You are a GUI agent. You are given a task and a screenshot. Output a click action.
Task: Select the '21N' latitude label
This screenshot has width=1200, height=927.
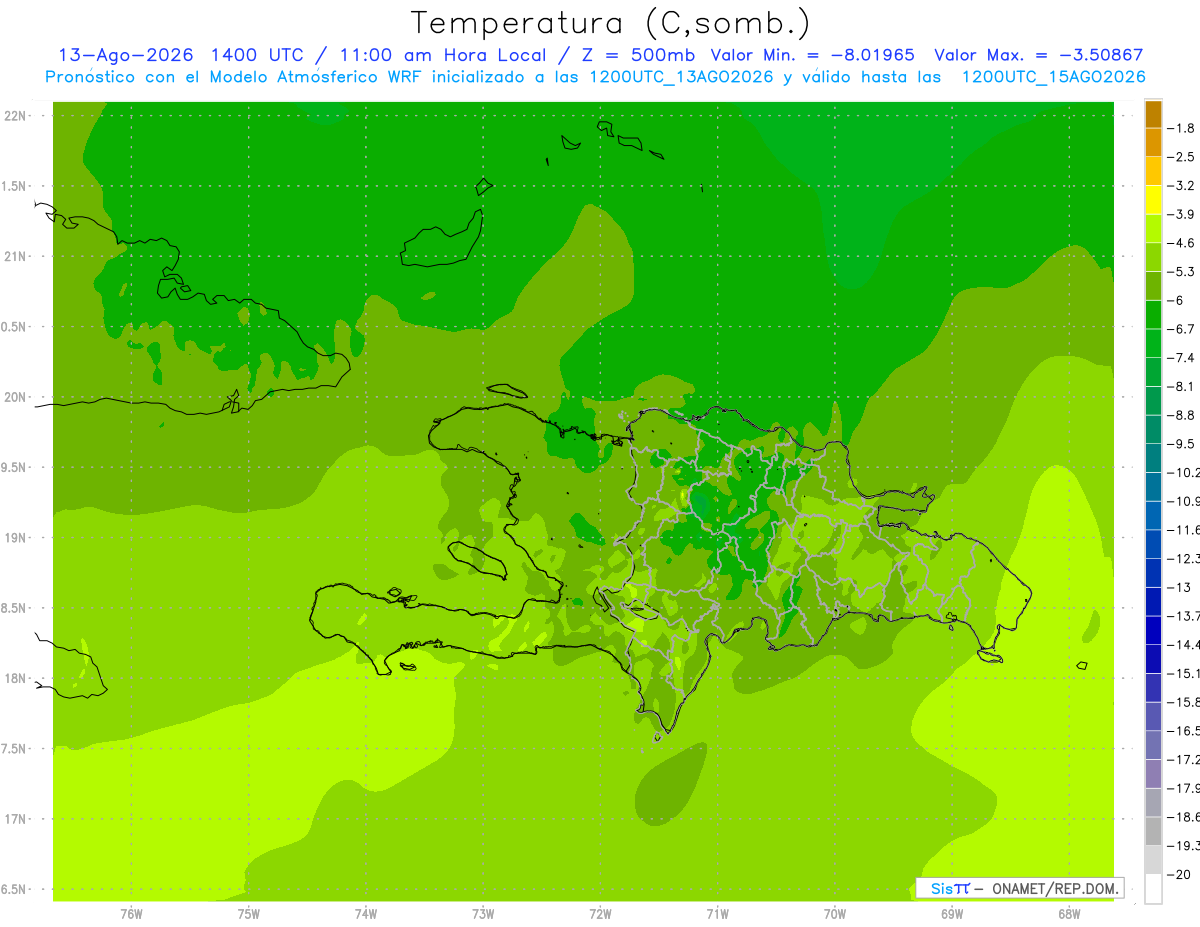click(15, 257)
